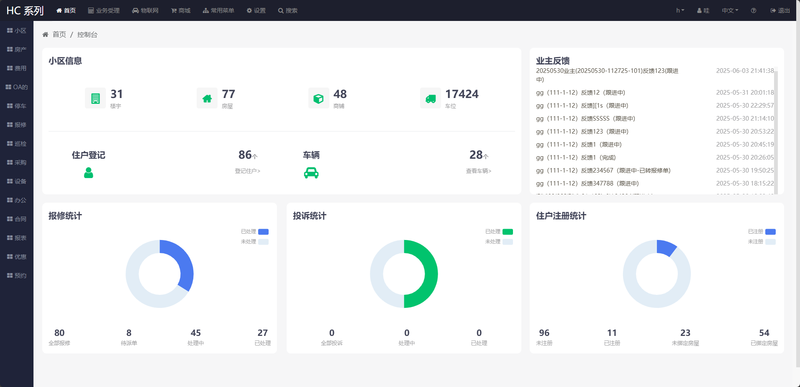Open 常用菜单 in top navigation

click(218, 10)
